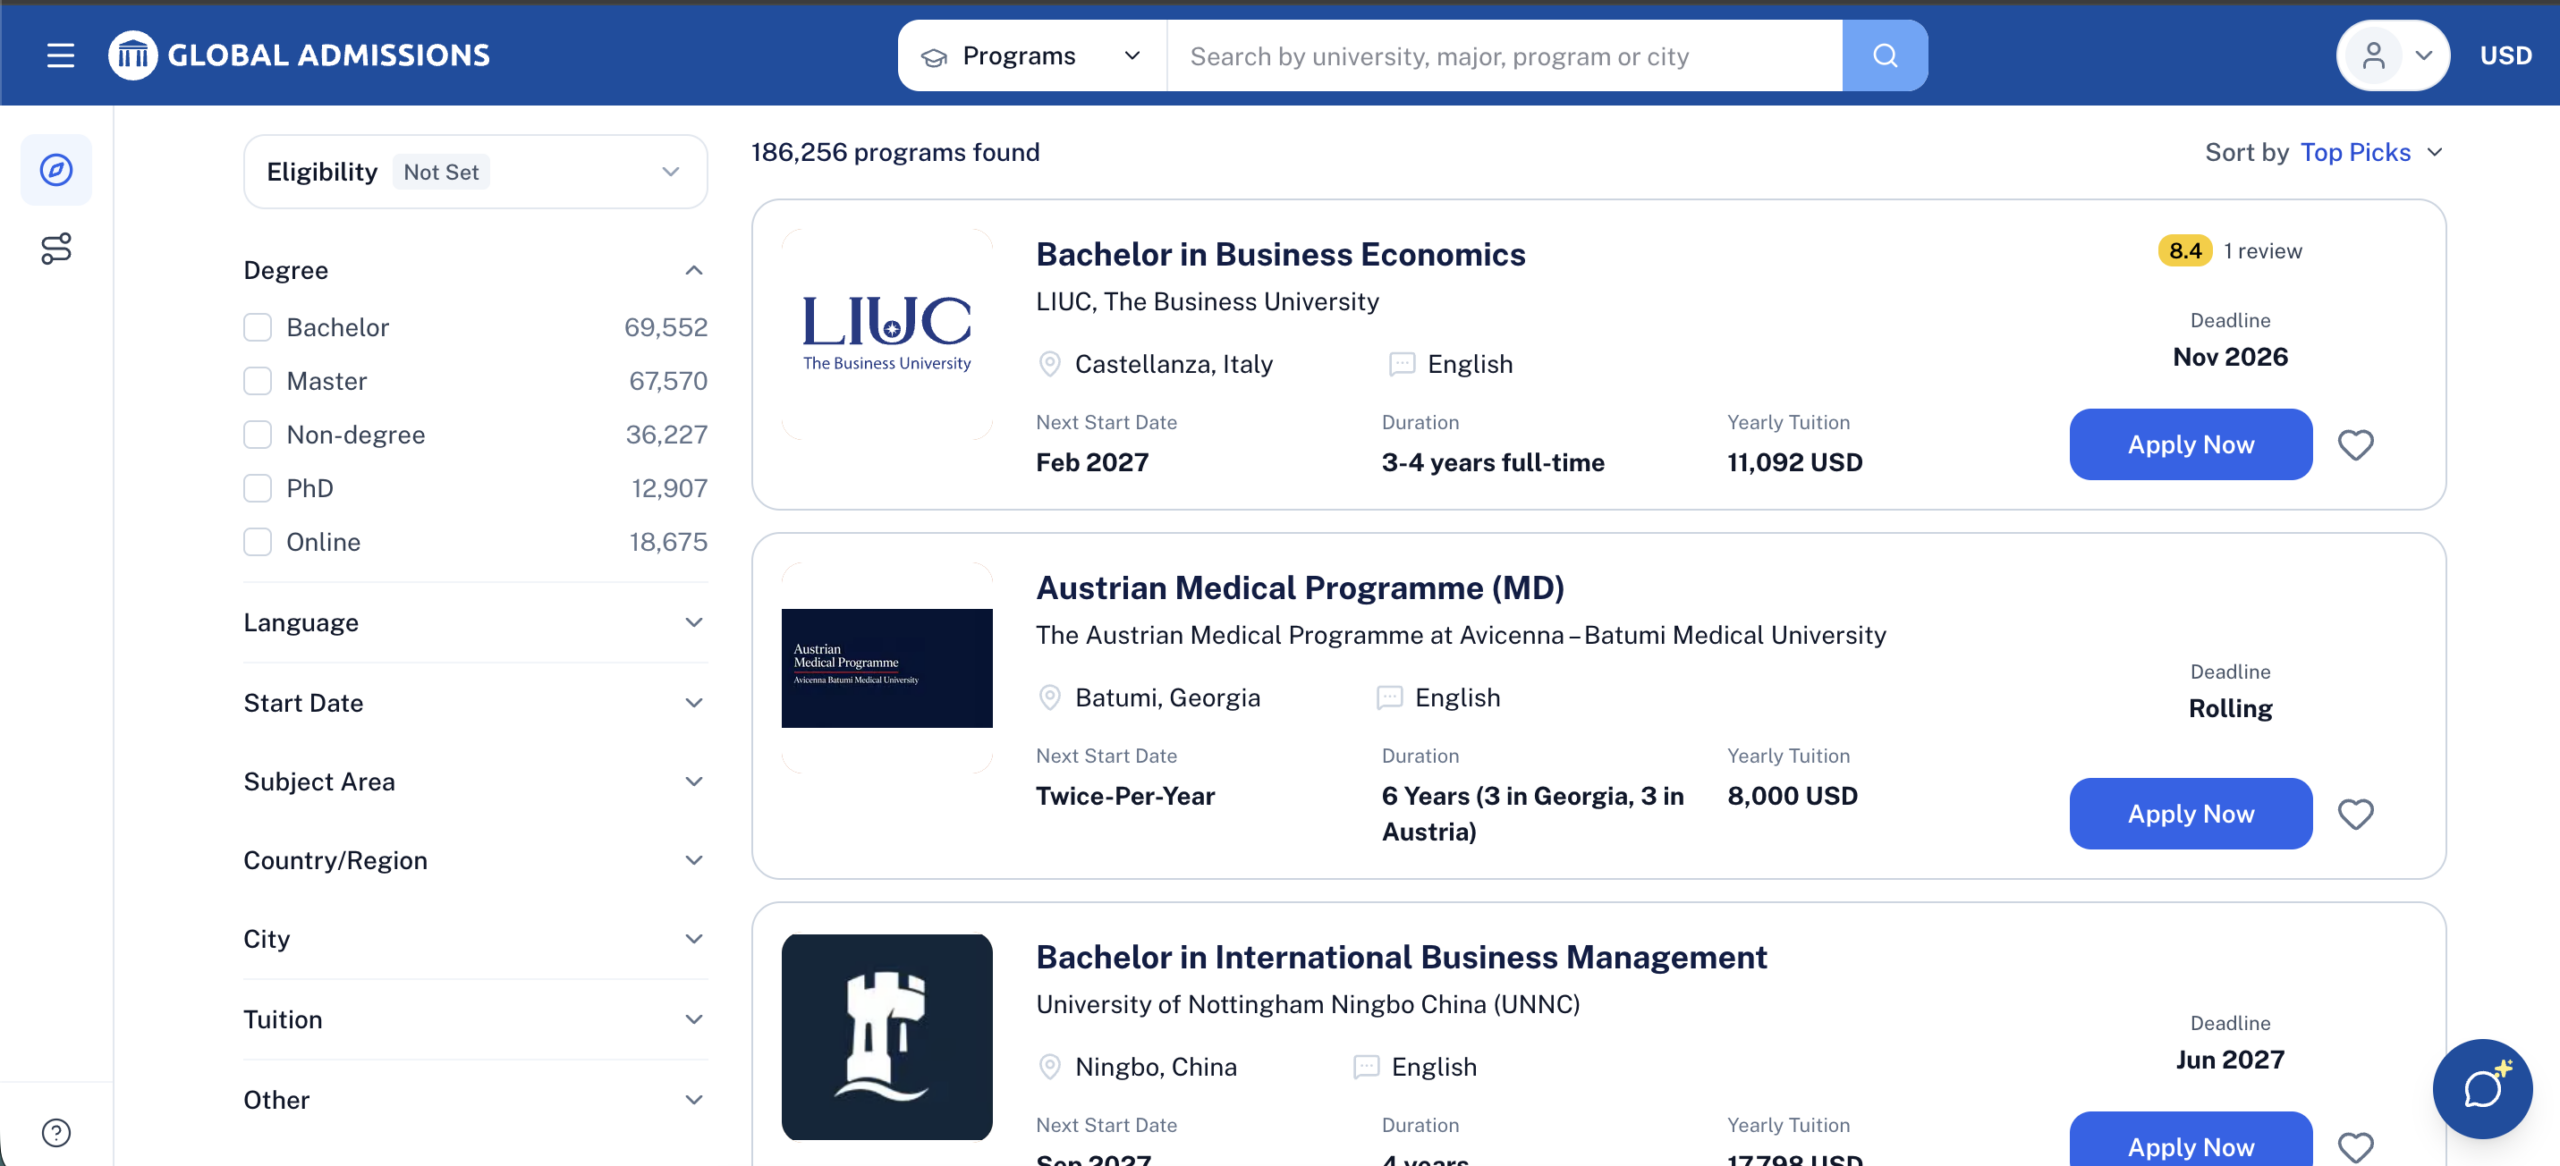Click the Jun 2027 deadline value

(x=2231, y=1060)
